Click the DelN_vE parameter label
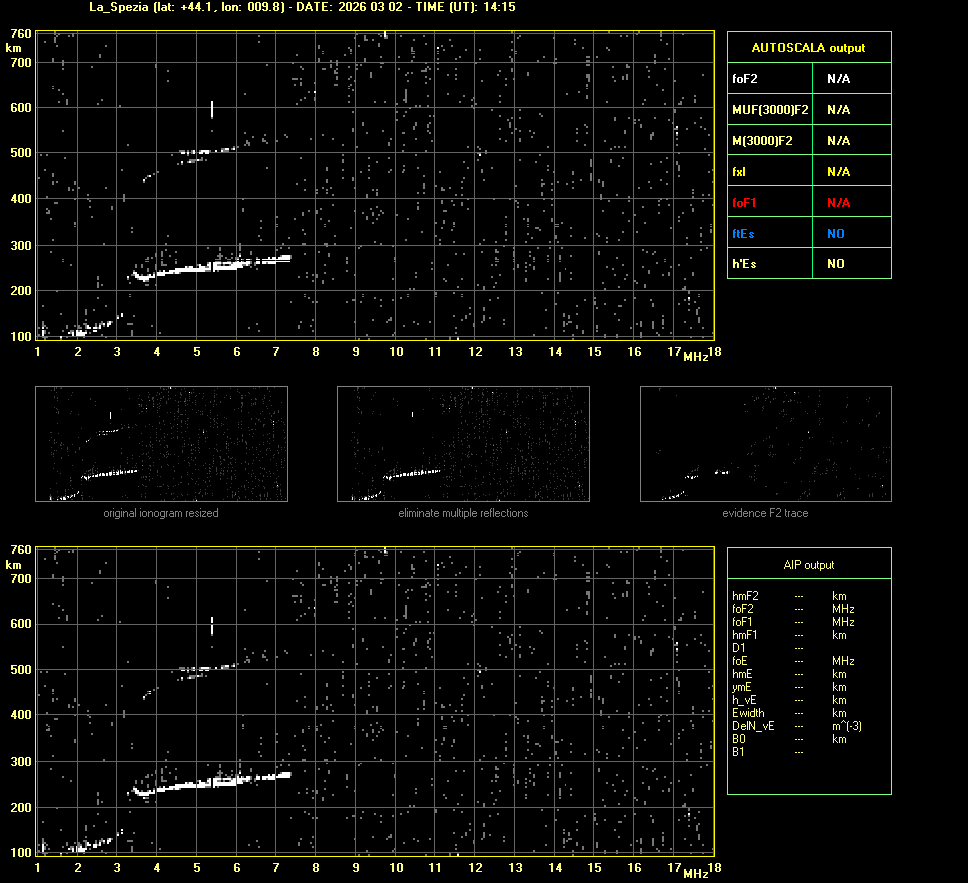 pos(752,726)
